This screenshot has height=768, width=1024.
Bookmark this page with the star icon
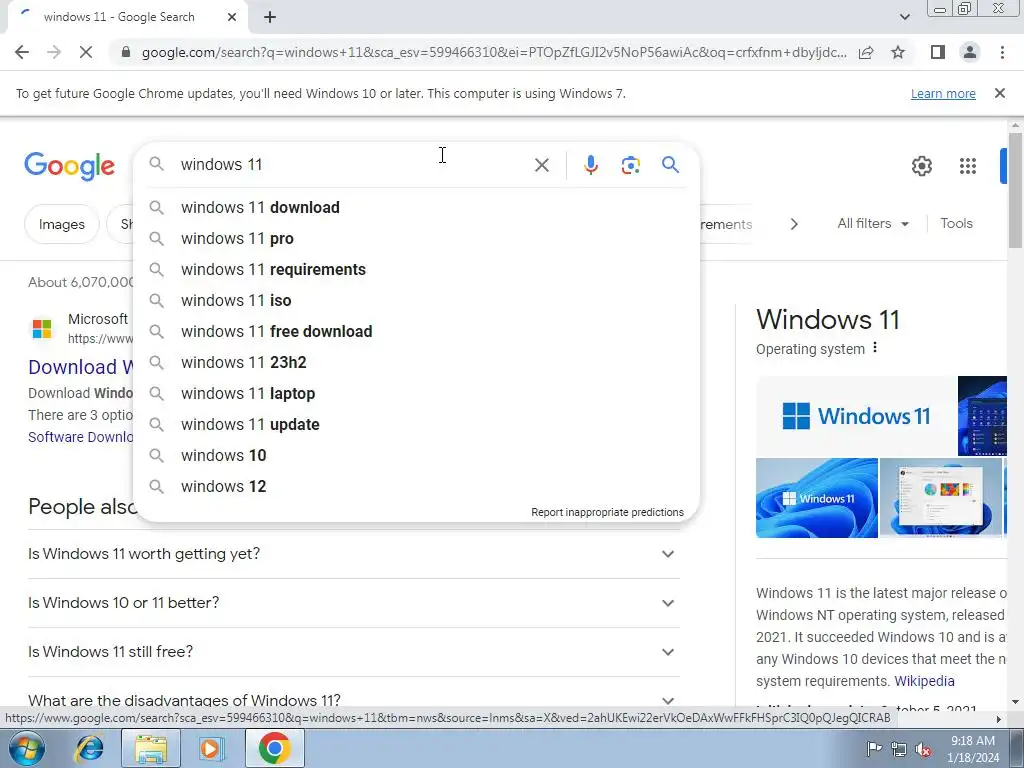click(x=898, y=52)
